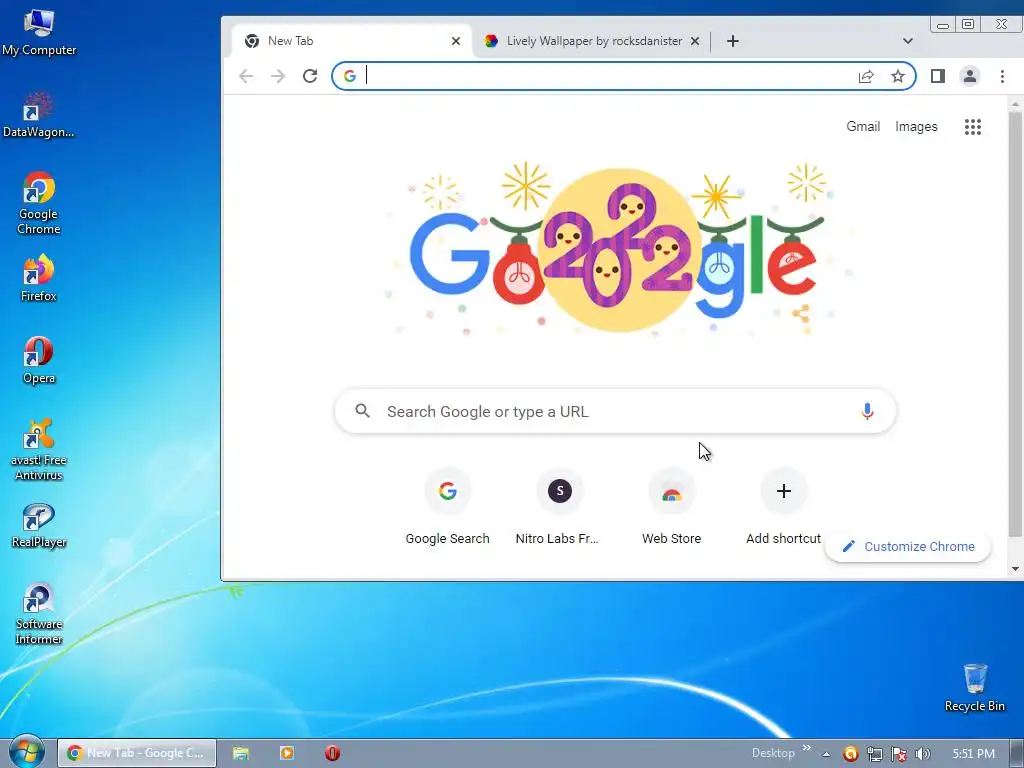Image resolution: width=1024 pixels, height=768 pixels.
Task: Open the Chrome side panel icon
Action: click(938, 76)
